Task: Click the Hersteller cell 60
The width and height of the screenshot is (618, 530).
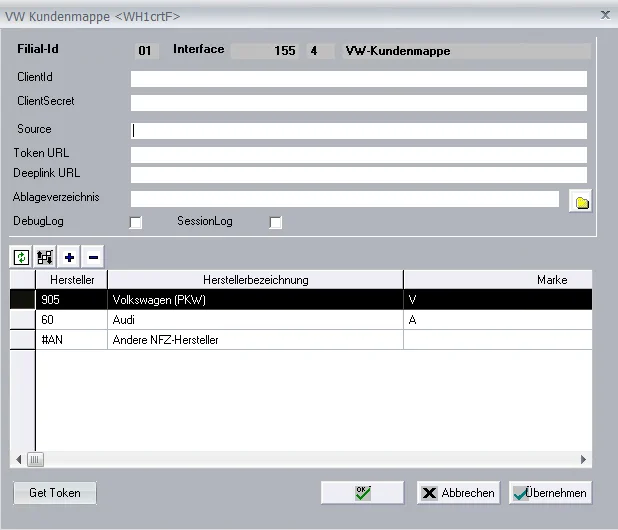Action: 71,320
